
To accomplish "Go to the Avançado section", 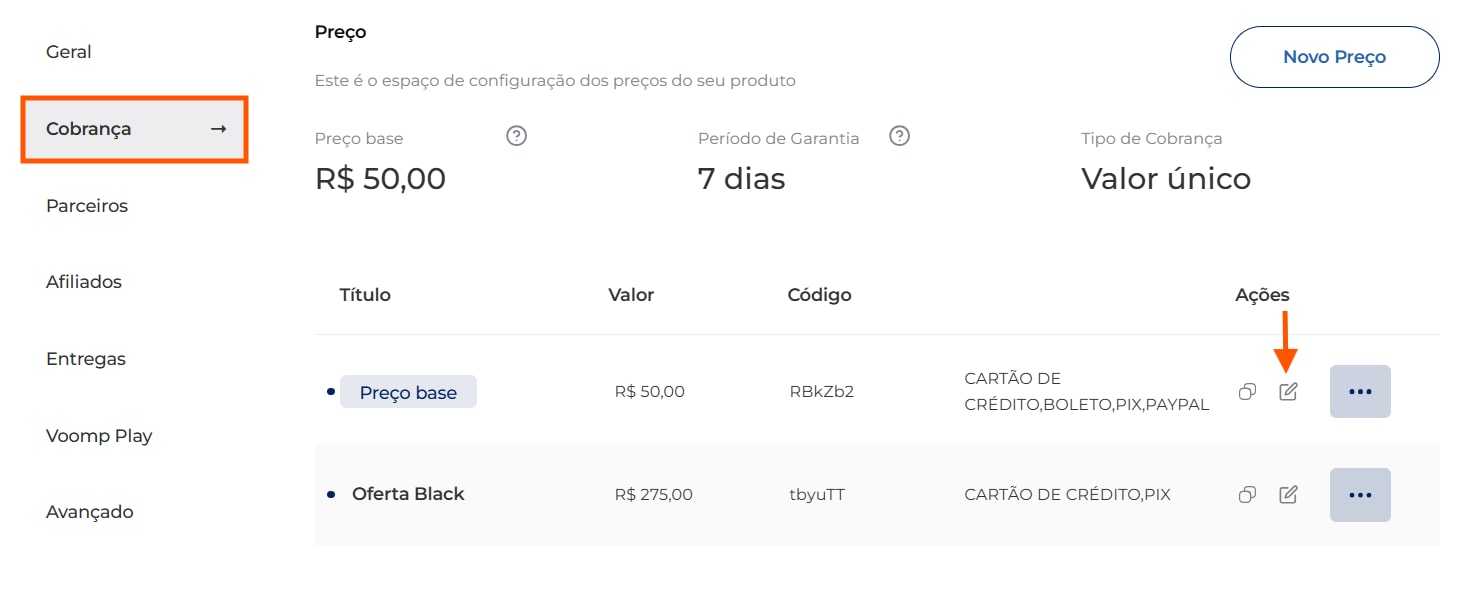I will [x=90, y=512].
